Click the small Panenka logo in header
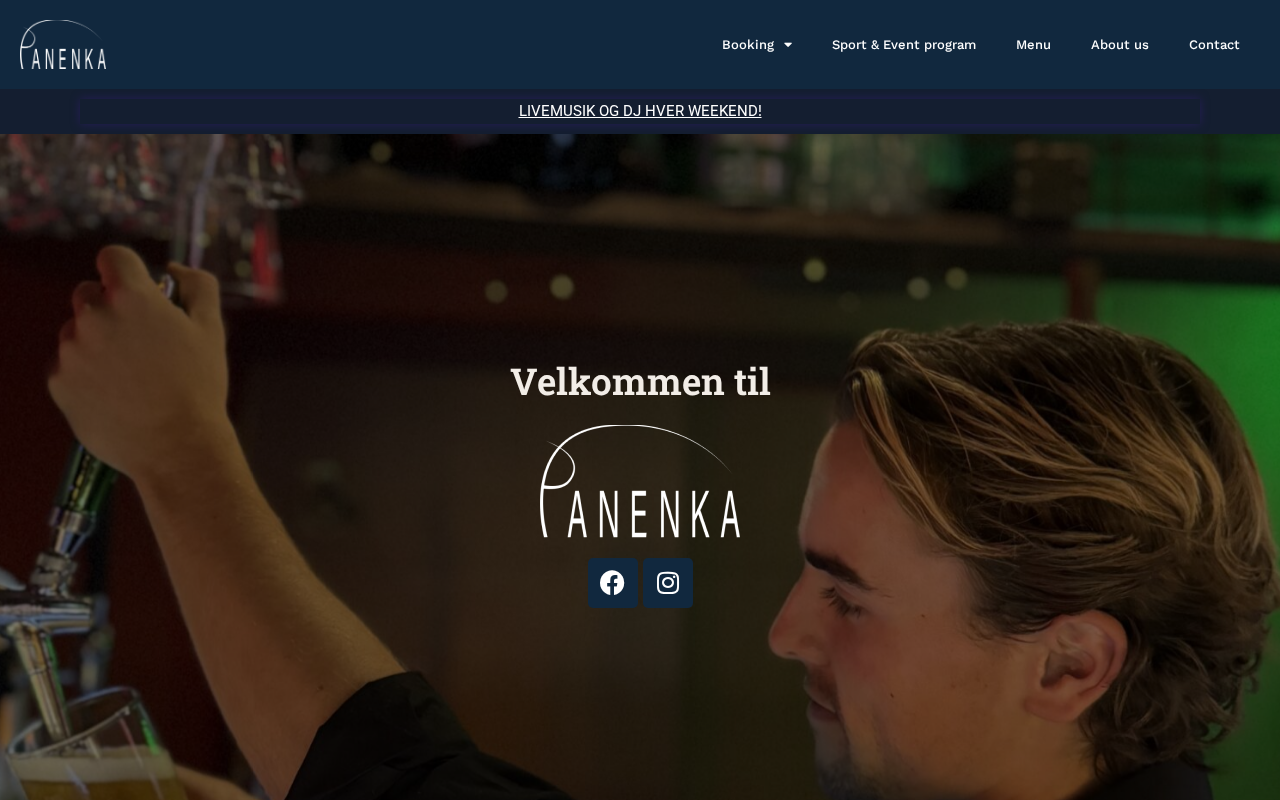This screenshot has width=1280, height=800. 63,44
